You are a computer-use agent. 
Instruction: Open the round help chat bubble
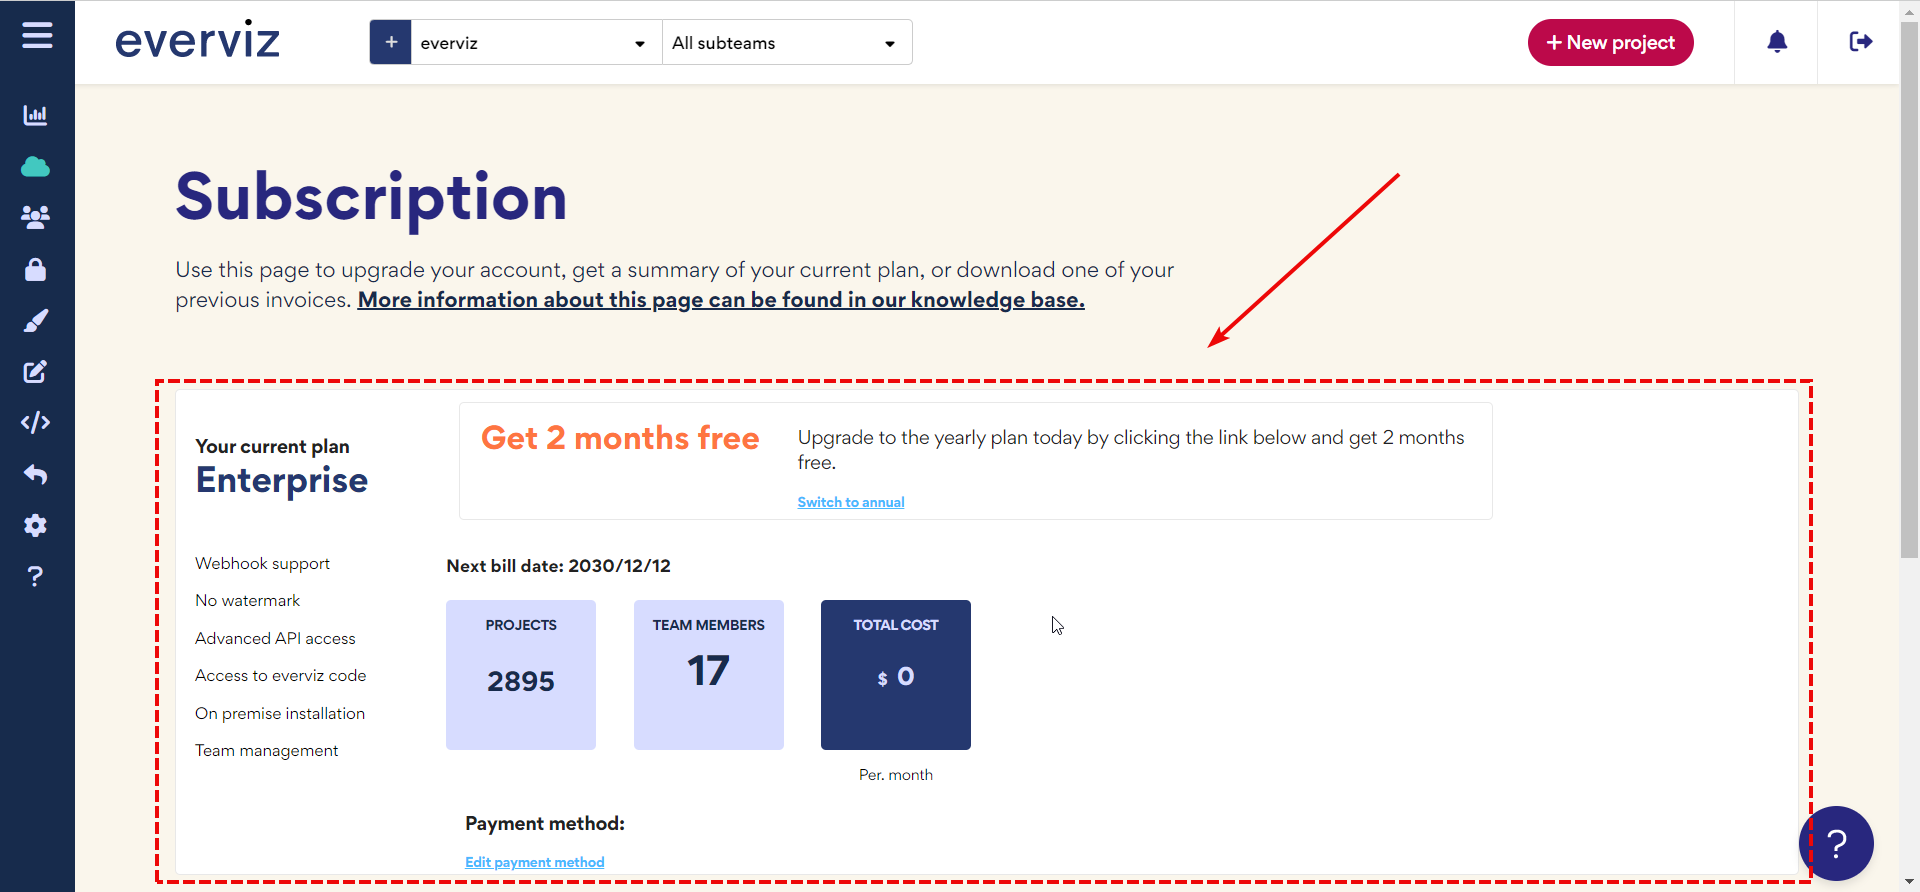click(x=1836, y=843)
